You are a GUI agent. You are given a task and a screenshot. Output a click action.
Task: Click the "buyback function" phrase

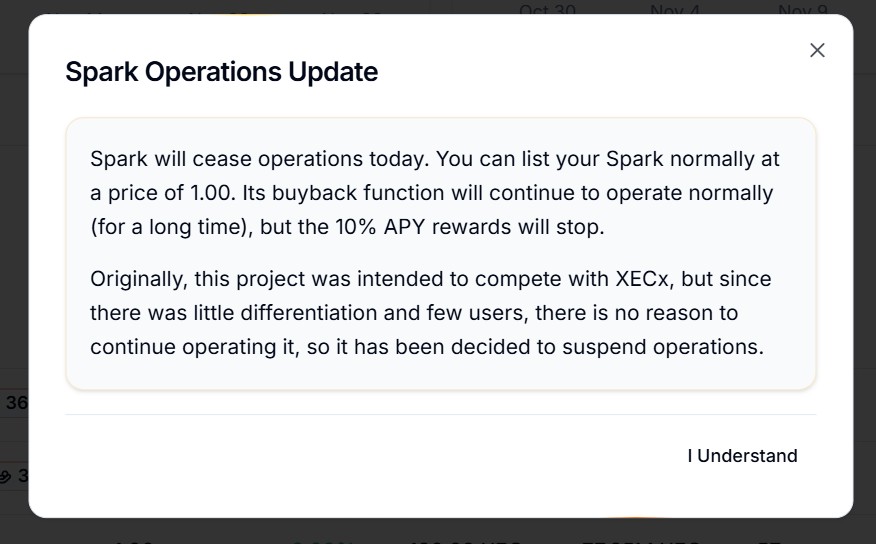coord(359,193)
